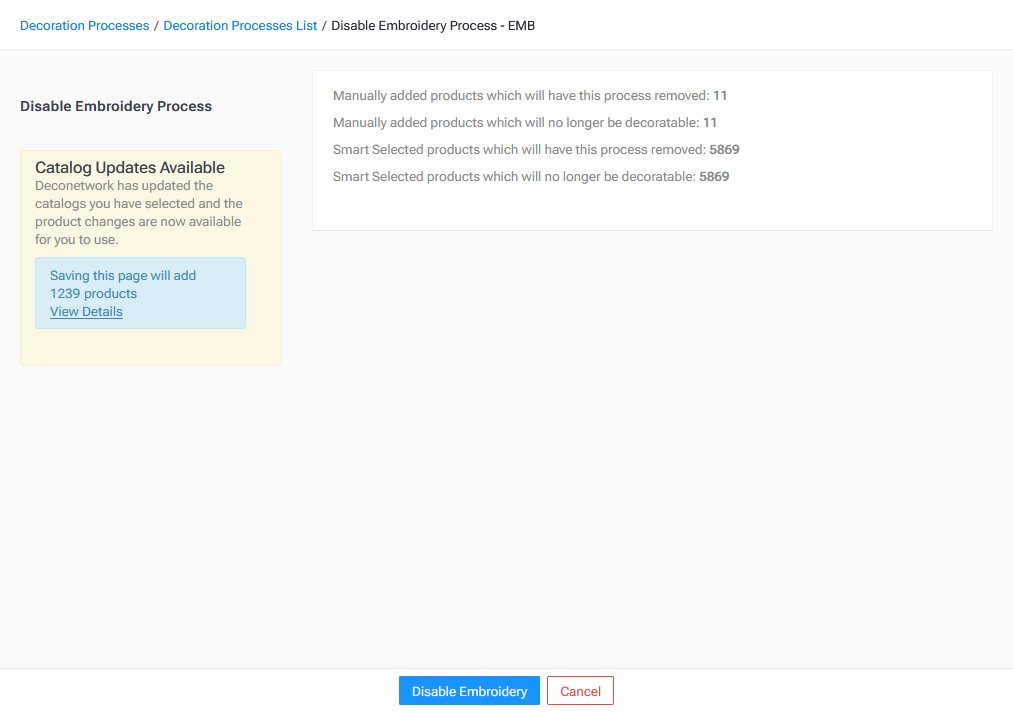This screenshot has height=718, width=1013.
Task: Click 'Manually added products which will no longer be decoratable' line
Action: click(525, 123)
